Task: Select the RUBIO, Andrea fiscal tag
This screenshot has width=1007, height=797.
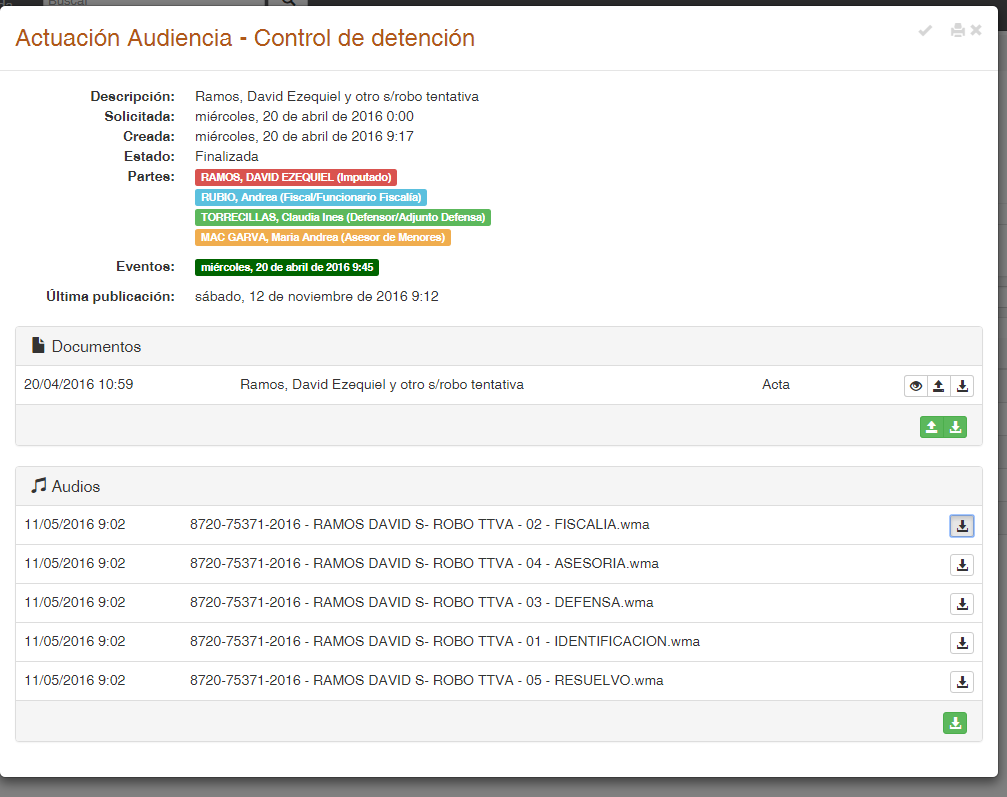Action: (x=311, y=197)
